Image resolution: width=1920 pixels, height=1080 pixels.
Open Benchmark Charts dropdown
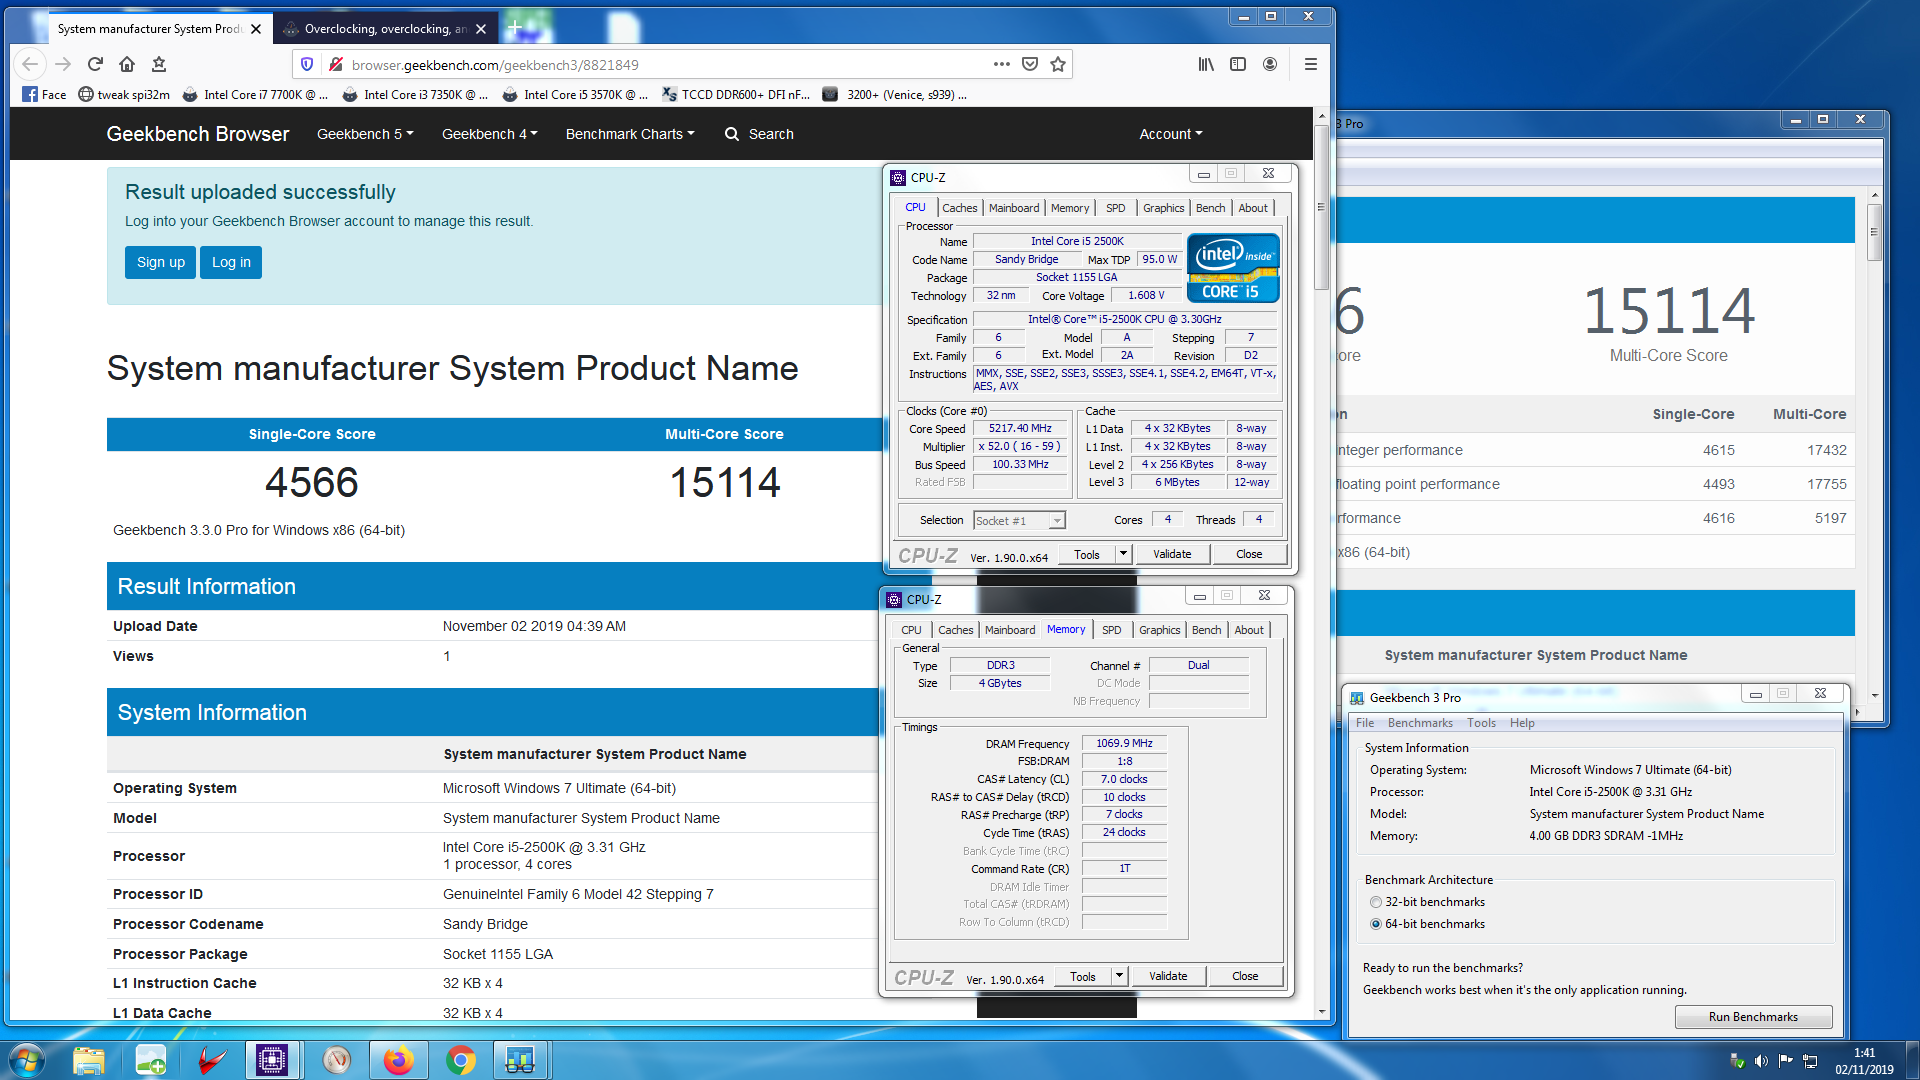630,134
